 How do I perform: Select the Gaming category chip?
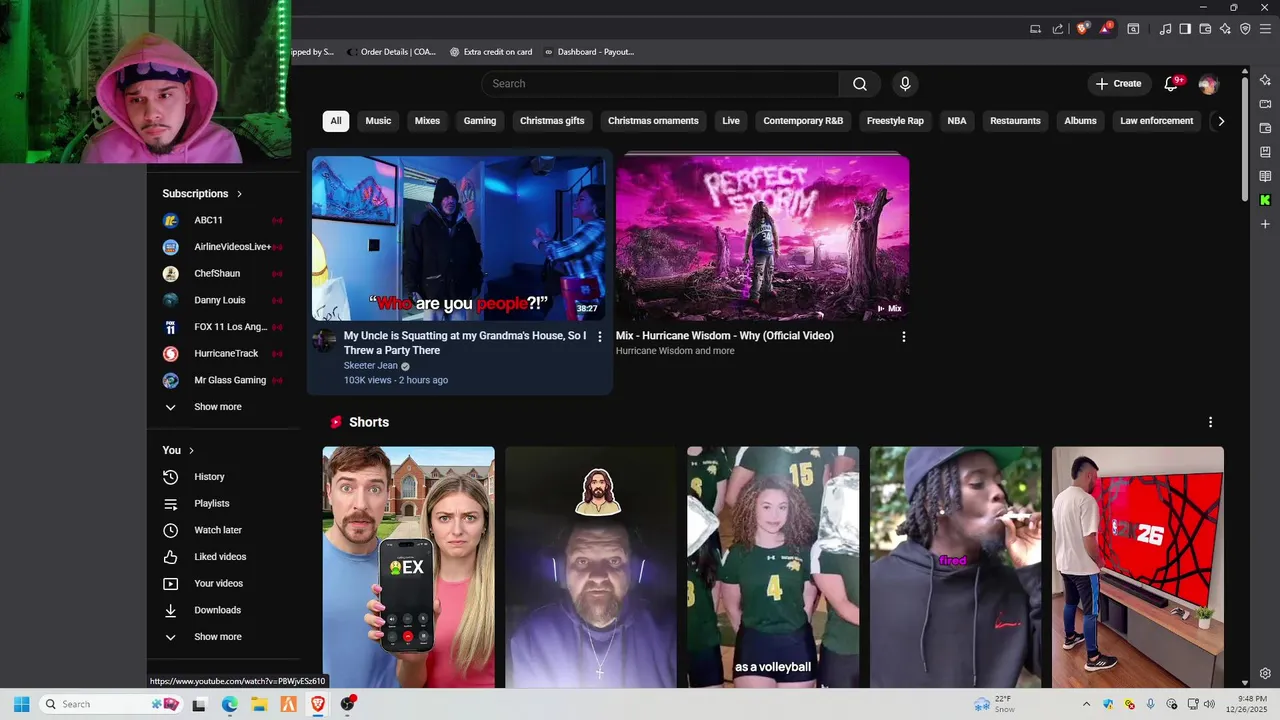(480, 121)
